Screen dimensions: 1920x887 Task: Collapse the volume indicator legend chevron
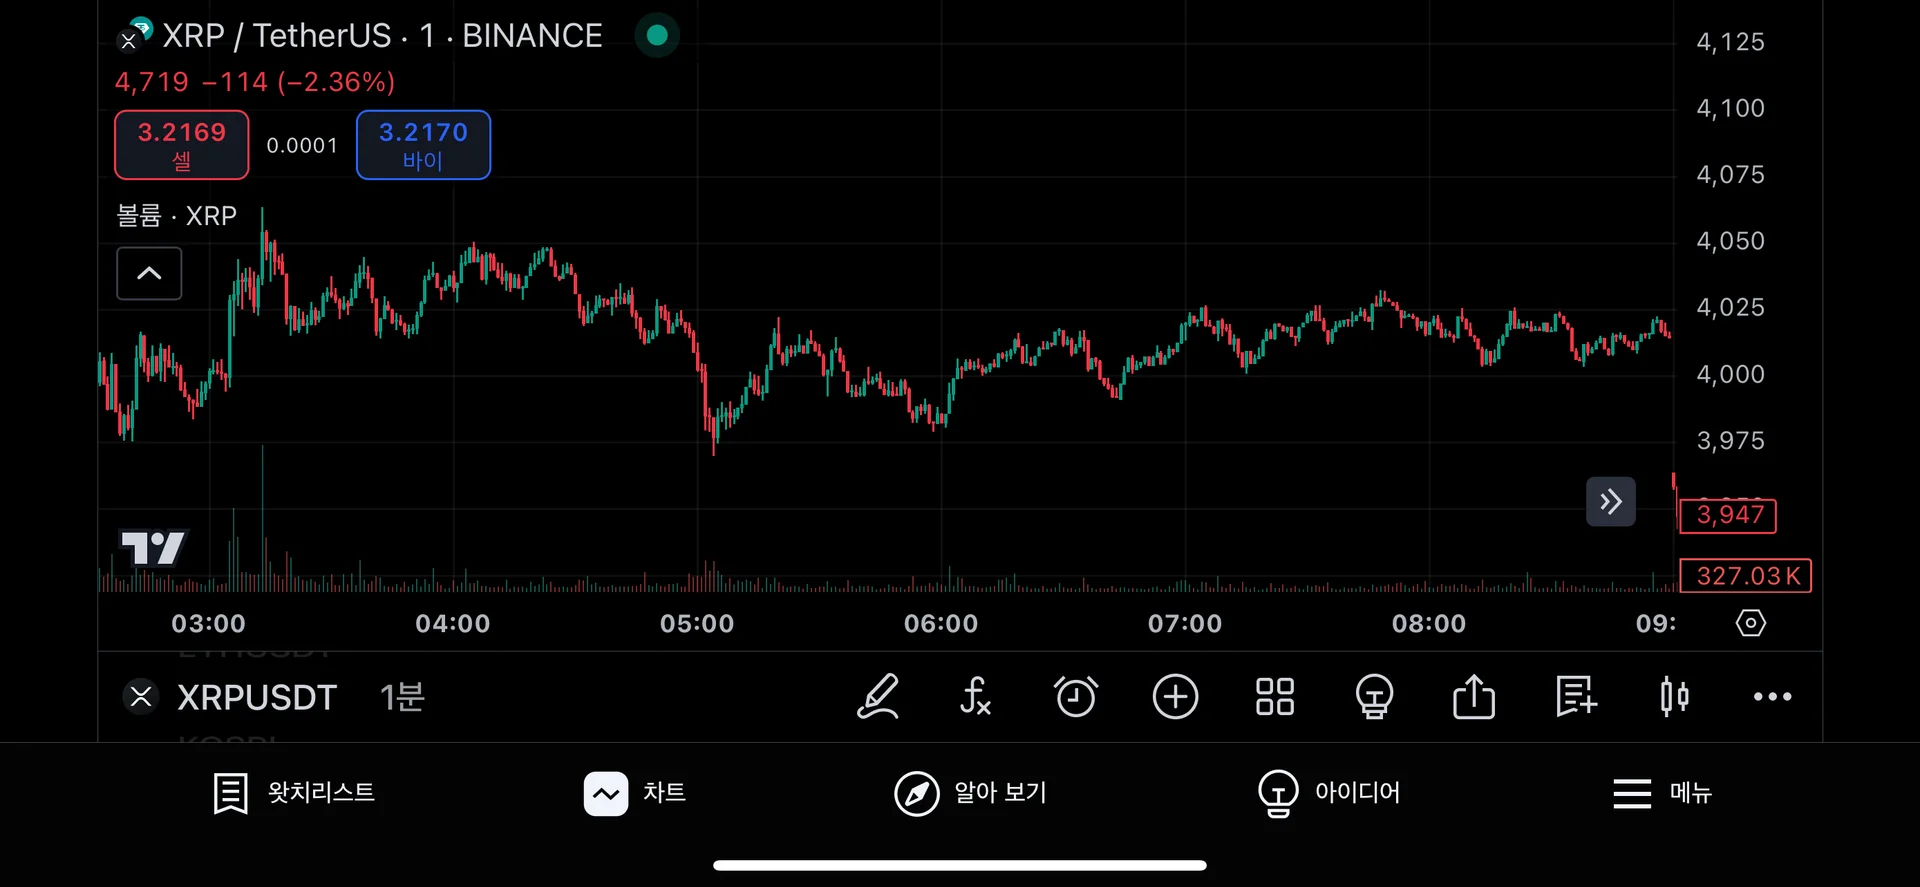[x=149, y=273]
